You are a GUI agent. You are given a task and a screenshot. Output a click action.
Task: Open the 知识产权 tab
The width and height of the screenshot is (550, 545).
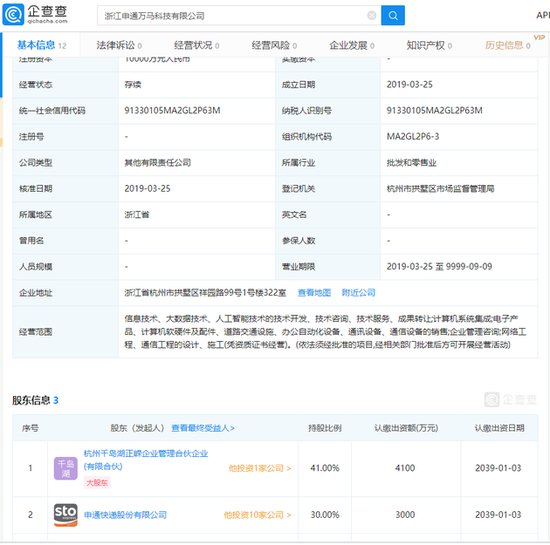(x=429, y=45)
